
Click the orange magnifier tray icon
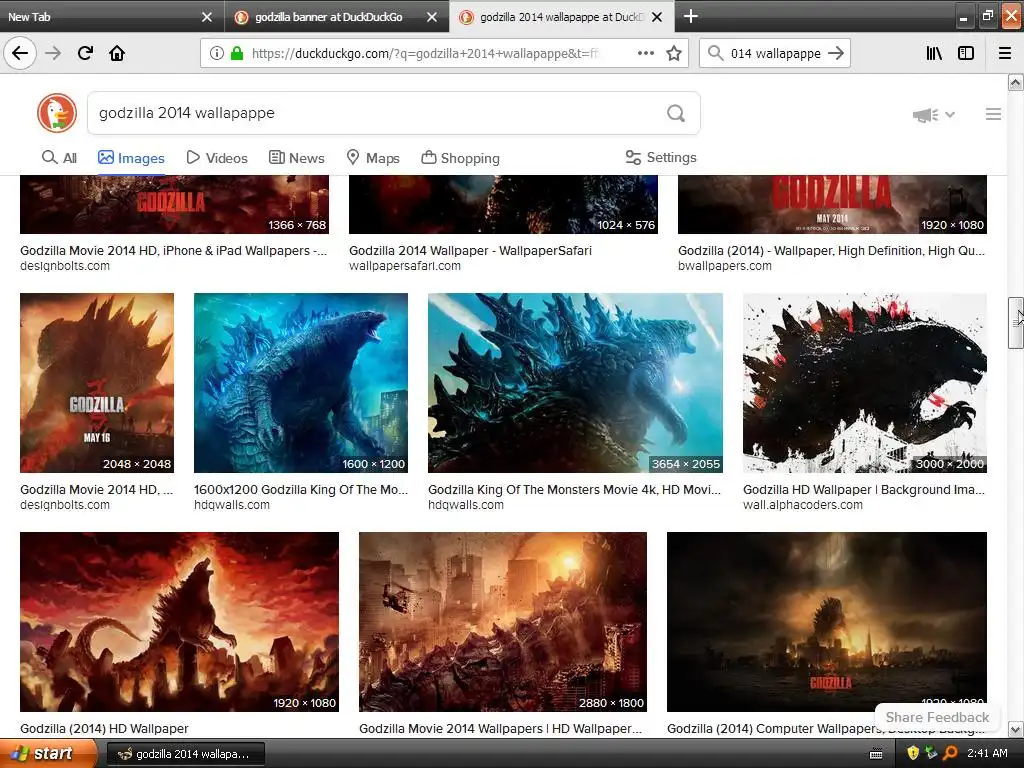(950, 753)
